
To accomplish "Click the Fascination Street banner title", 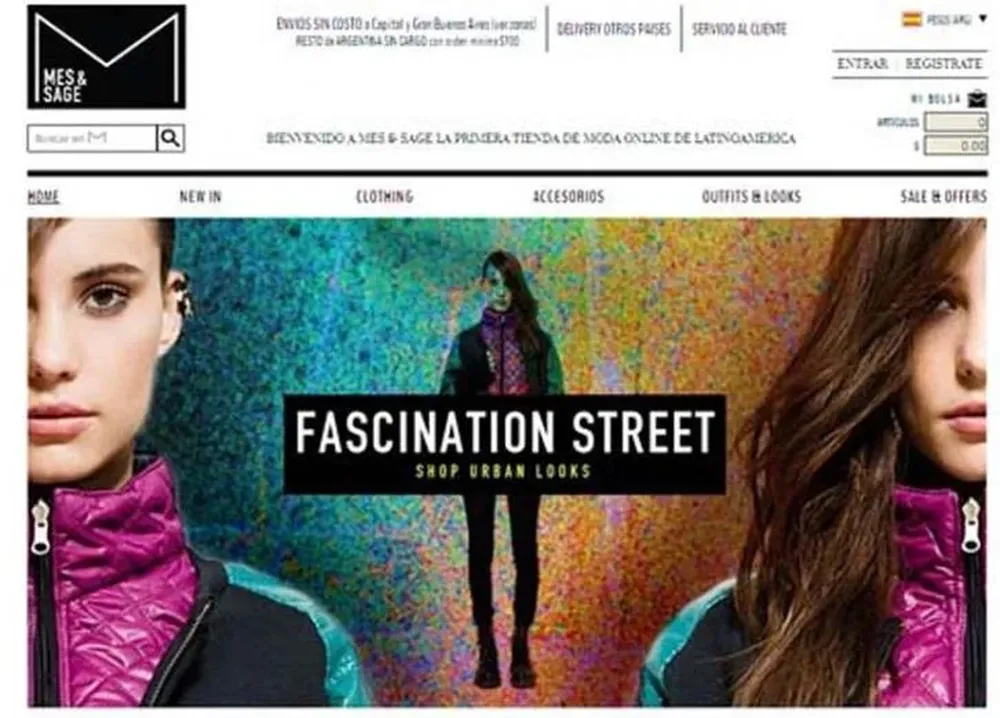I will (x=504, y=432).
